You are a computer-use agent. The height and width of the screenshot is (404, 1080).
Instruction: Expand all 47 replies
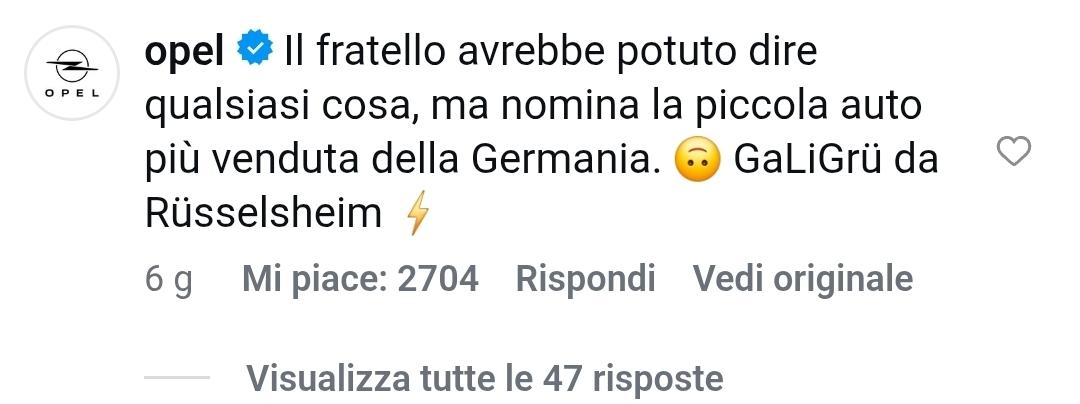click(485, 378)
